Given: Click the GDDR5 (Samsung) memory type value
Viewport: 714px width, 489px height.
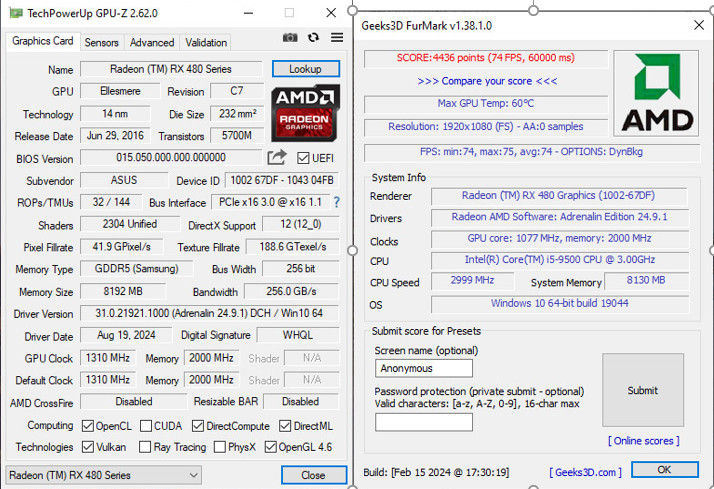Looking at the screenshot, I should pos(137,269).
